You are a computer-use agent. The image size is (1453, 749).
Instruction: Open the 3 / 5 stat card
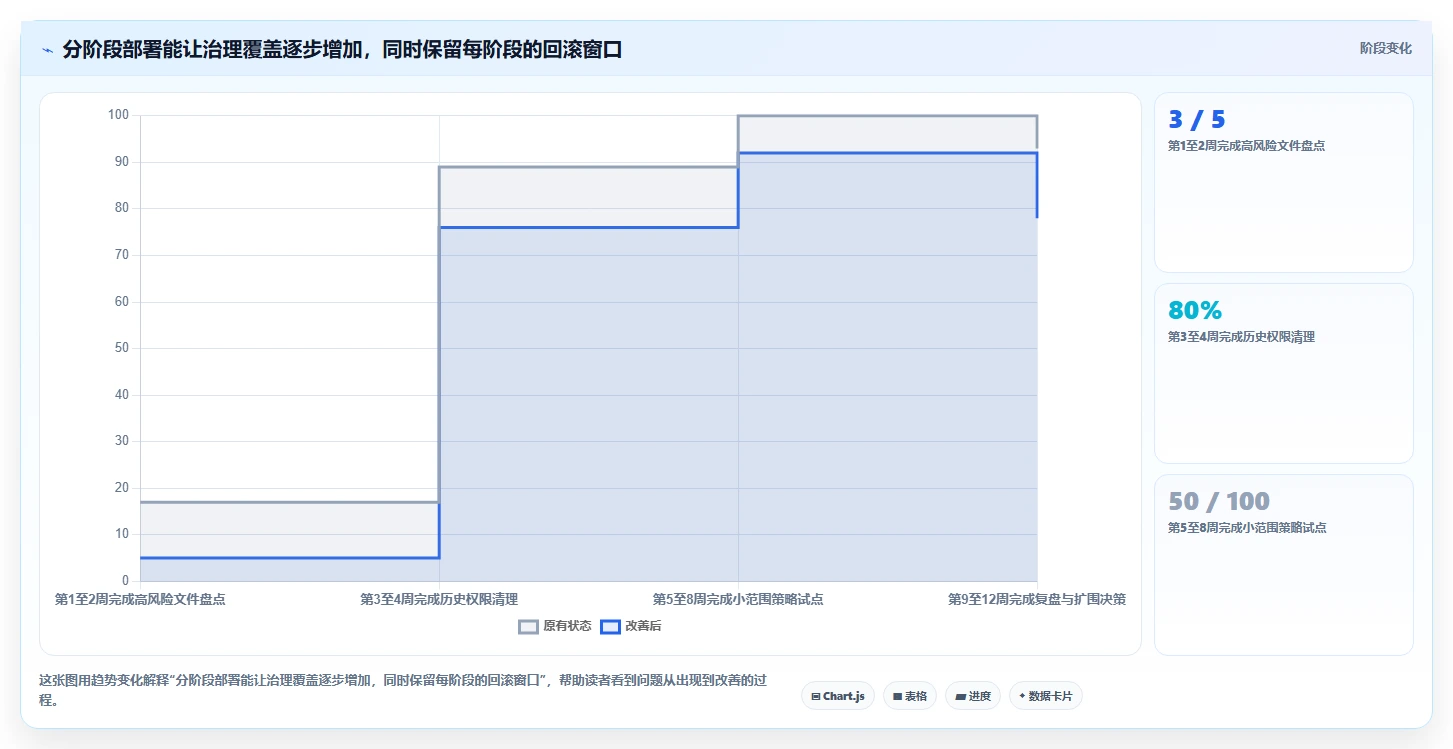pyautogui.click(x=1284, y=182)
